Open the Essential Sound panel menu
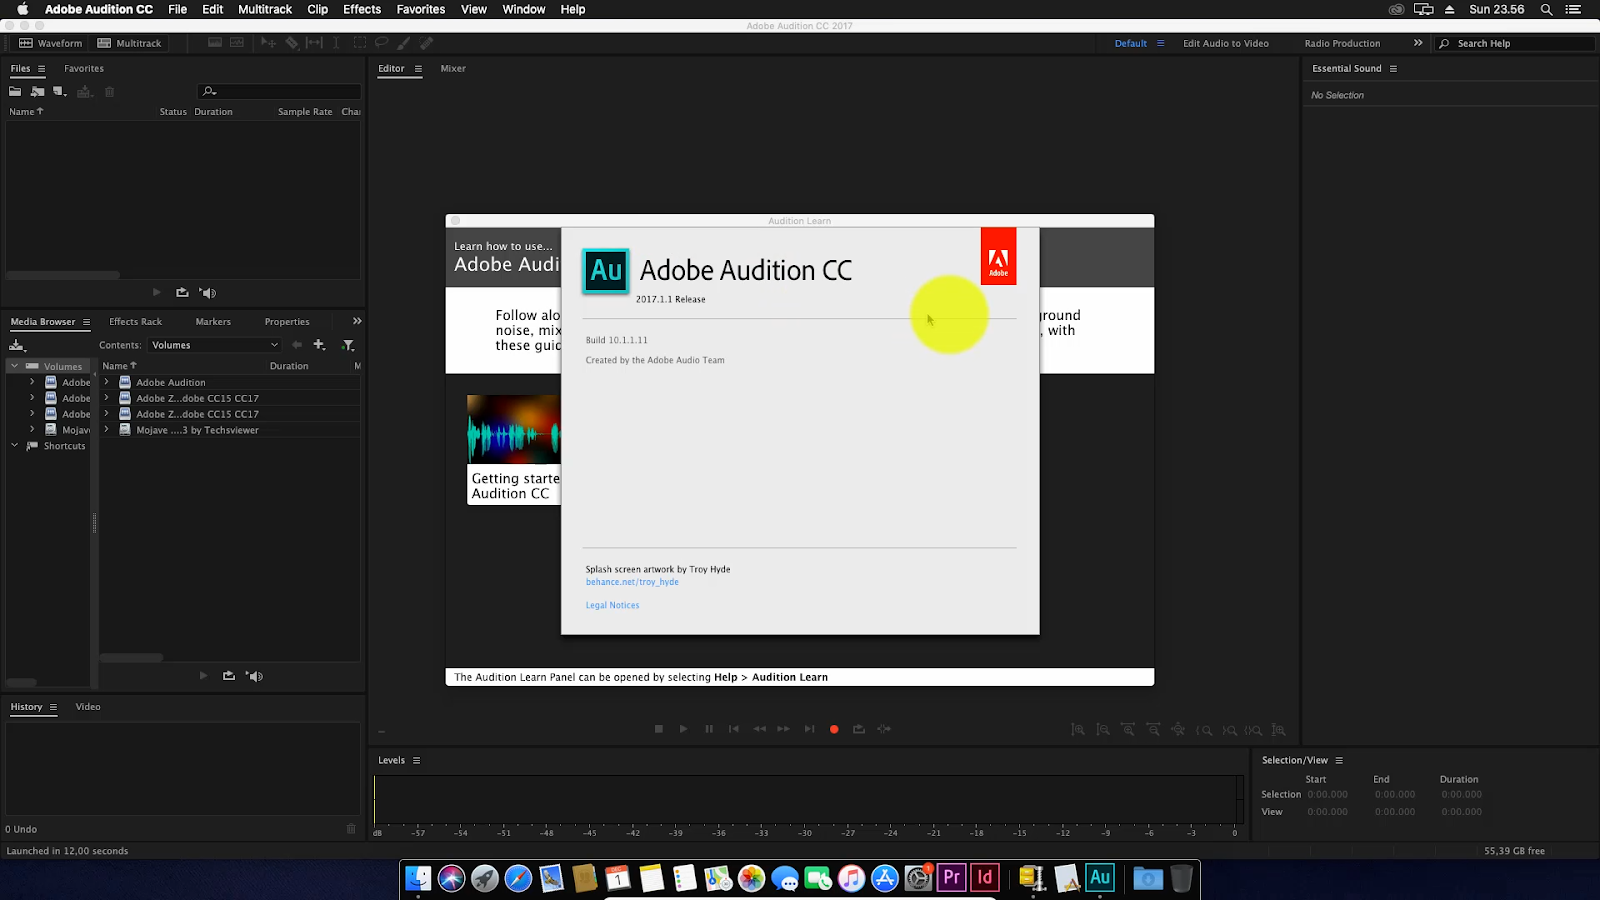Image resolution: width=1600 pixels, height=900 pixels. click(1393, 69)
